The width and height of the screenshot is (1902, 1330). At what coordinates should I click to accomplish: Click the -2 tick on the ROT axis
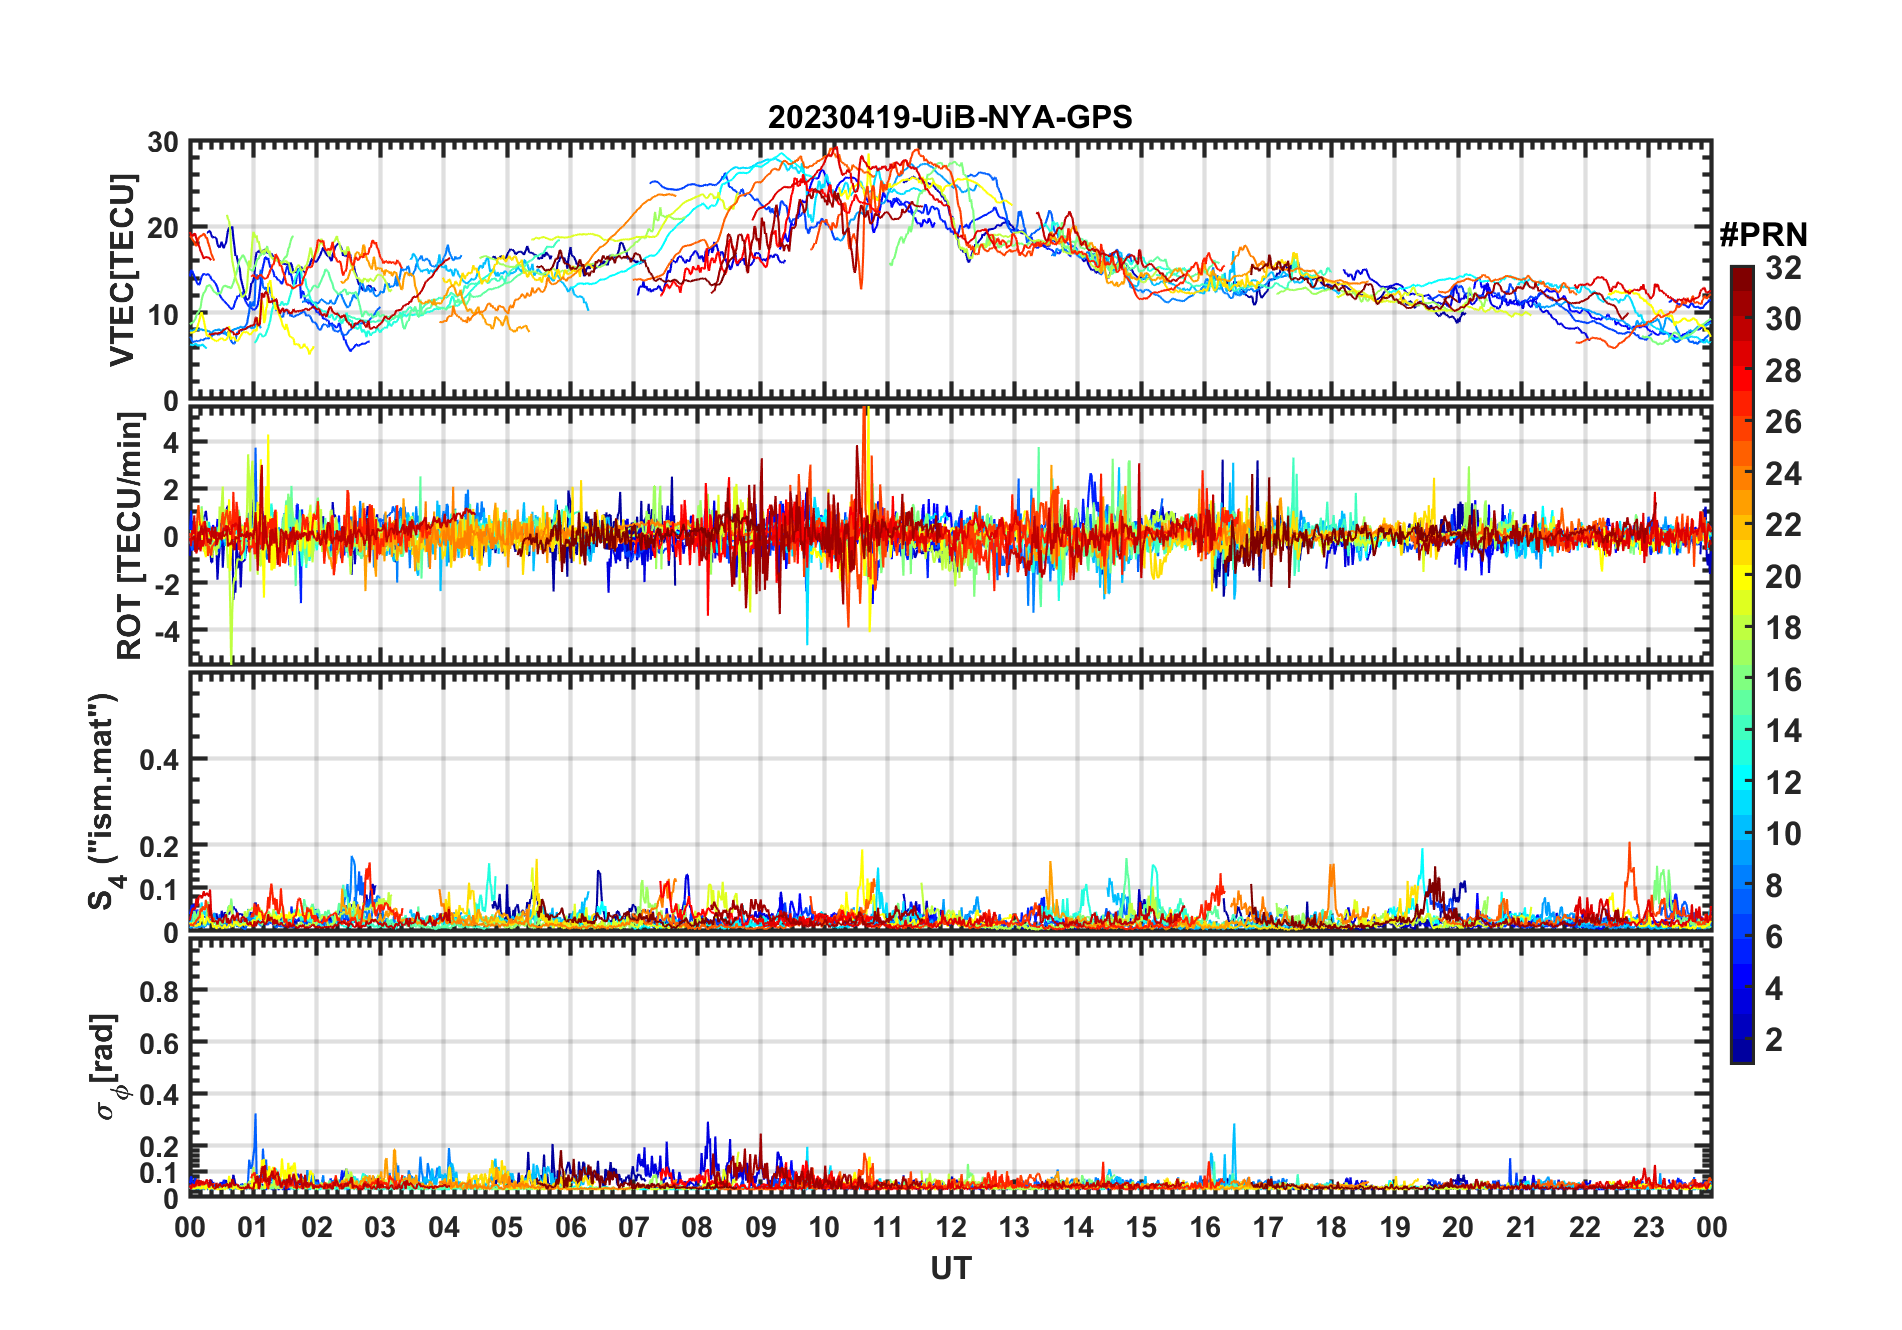point(166,584)
